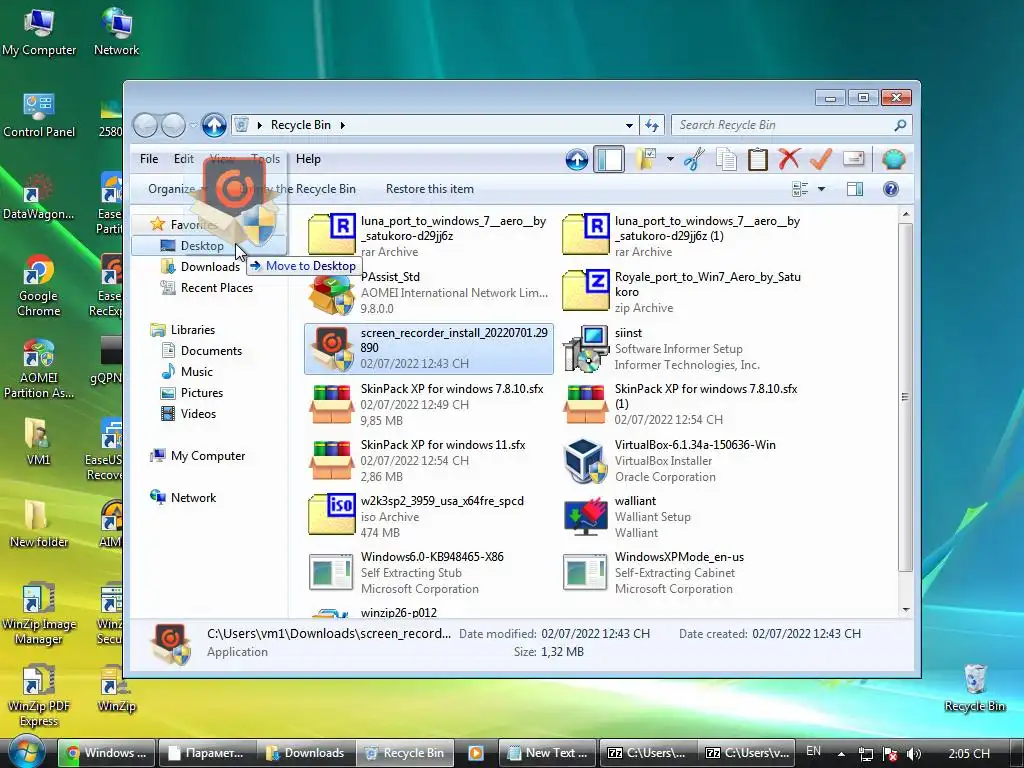Click the envelope Email icon in toolbar

coord(854,159)
